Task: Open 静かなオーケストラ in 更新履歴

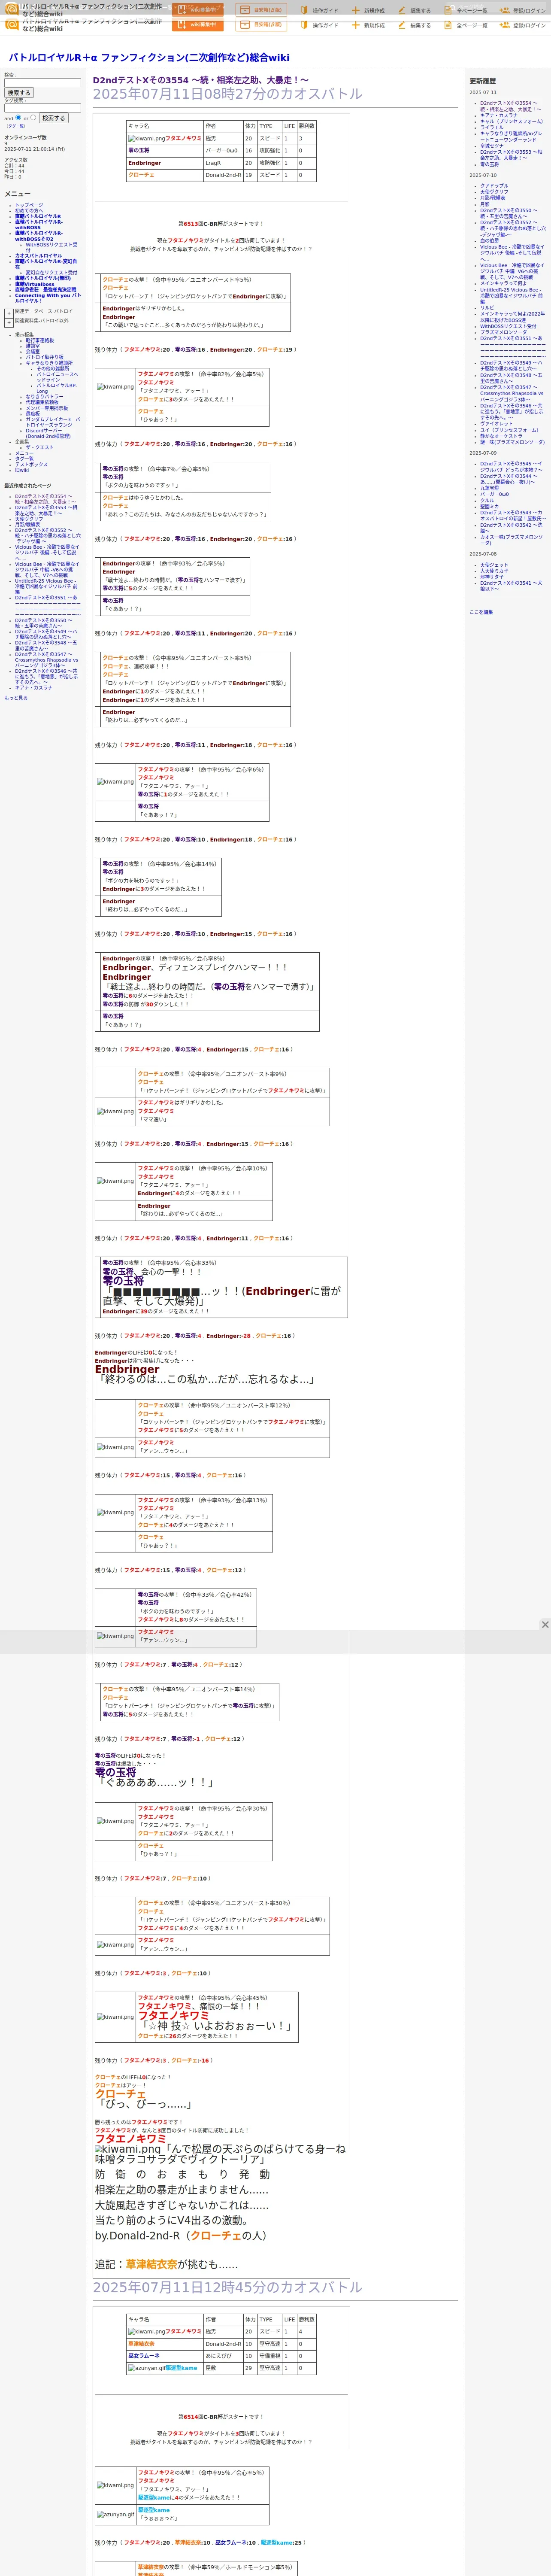Action: pyautogui.click(x=501, y=436)
